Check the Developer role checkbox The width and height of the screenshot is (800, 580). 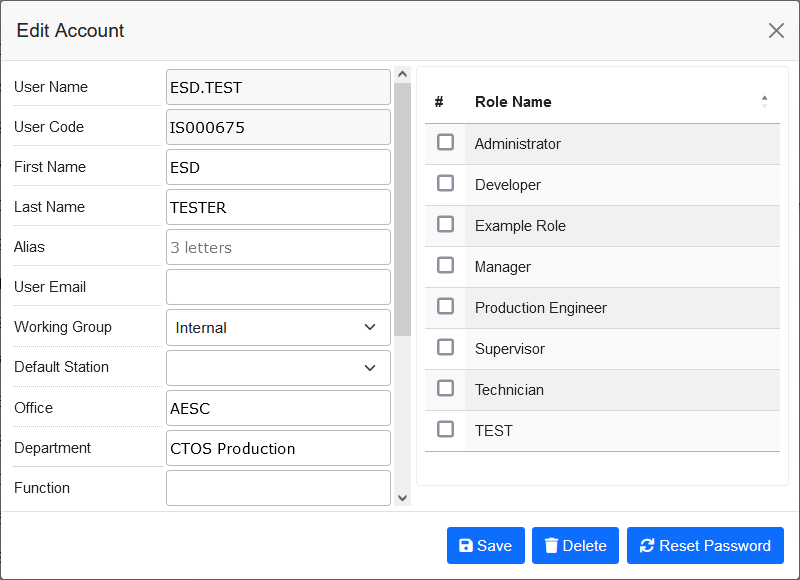(446, 184)
